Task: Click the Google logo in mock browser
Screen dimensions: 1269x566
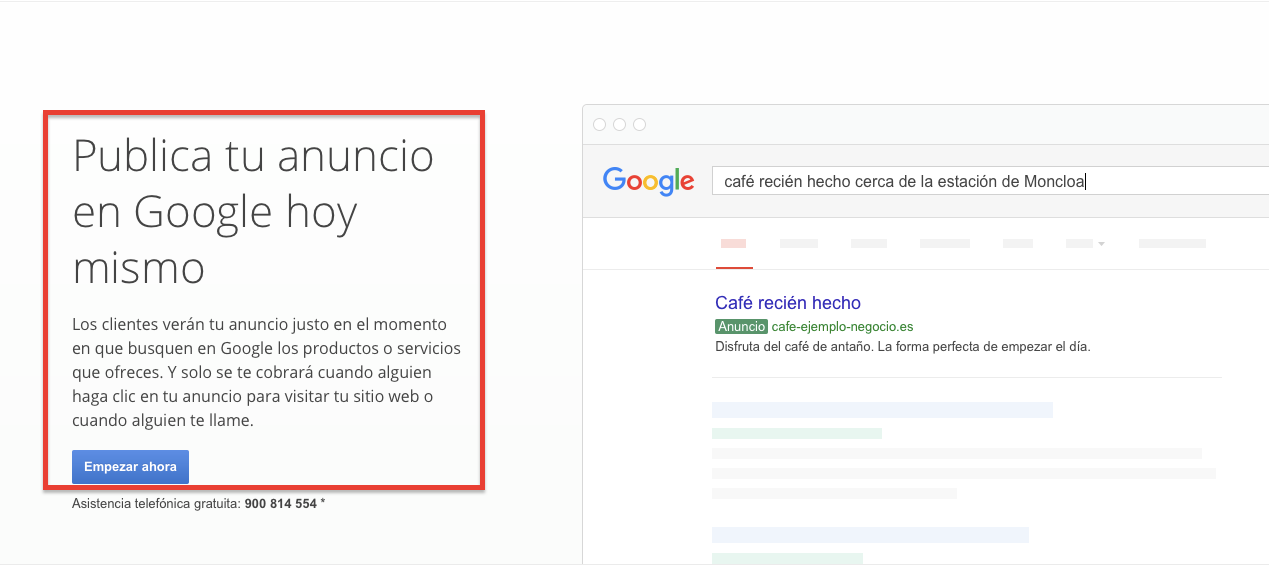Action: [x=648, y=181]
